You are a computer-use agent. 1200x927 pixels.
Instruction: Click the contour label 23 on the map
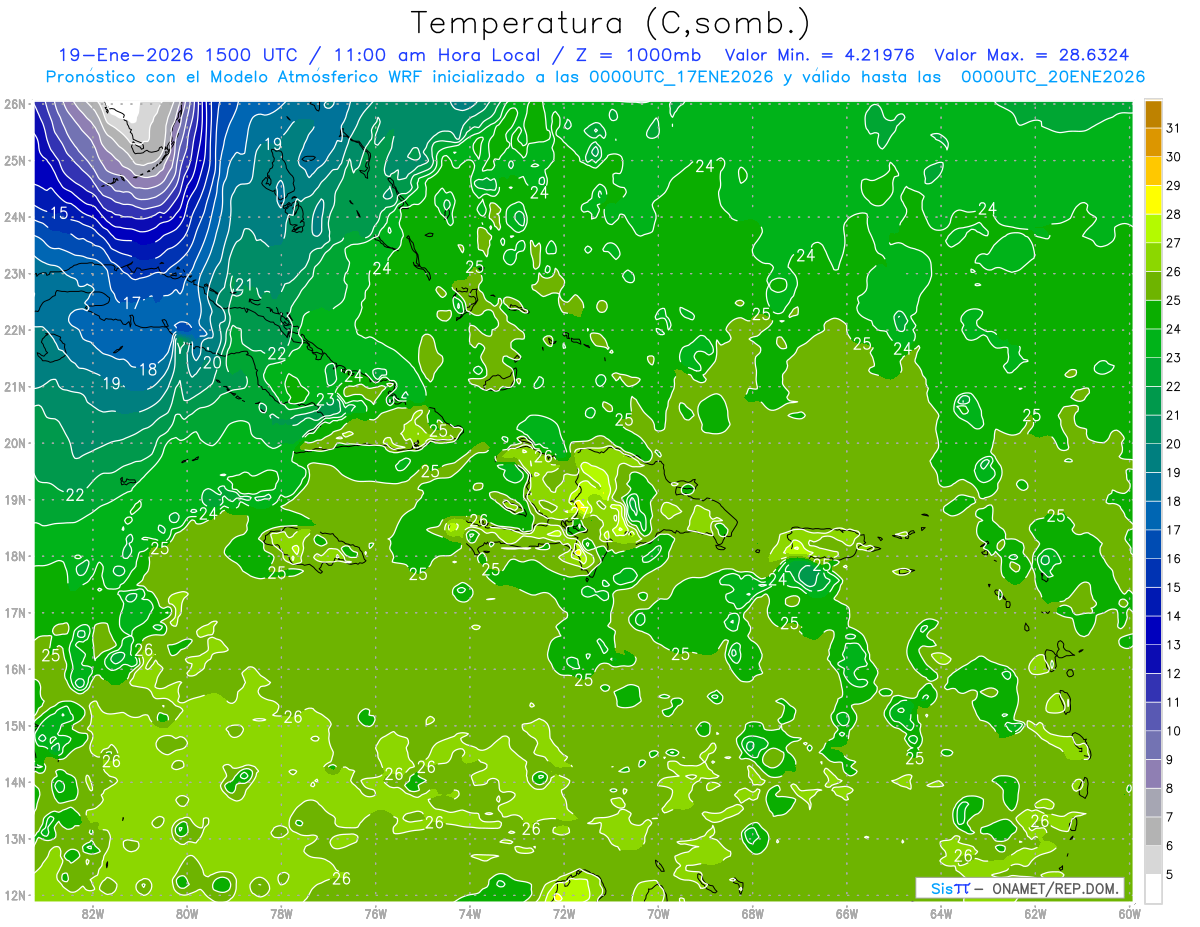[x=326, y=400]
